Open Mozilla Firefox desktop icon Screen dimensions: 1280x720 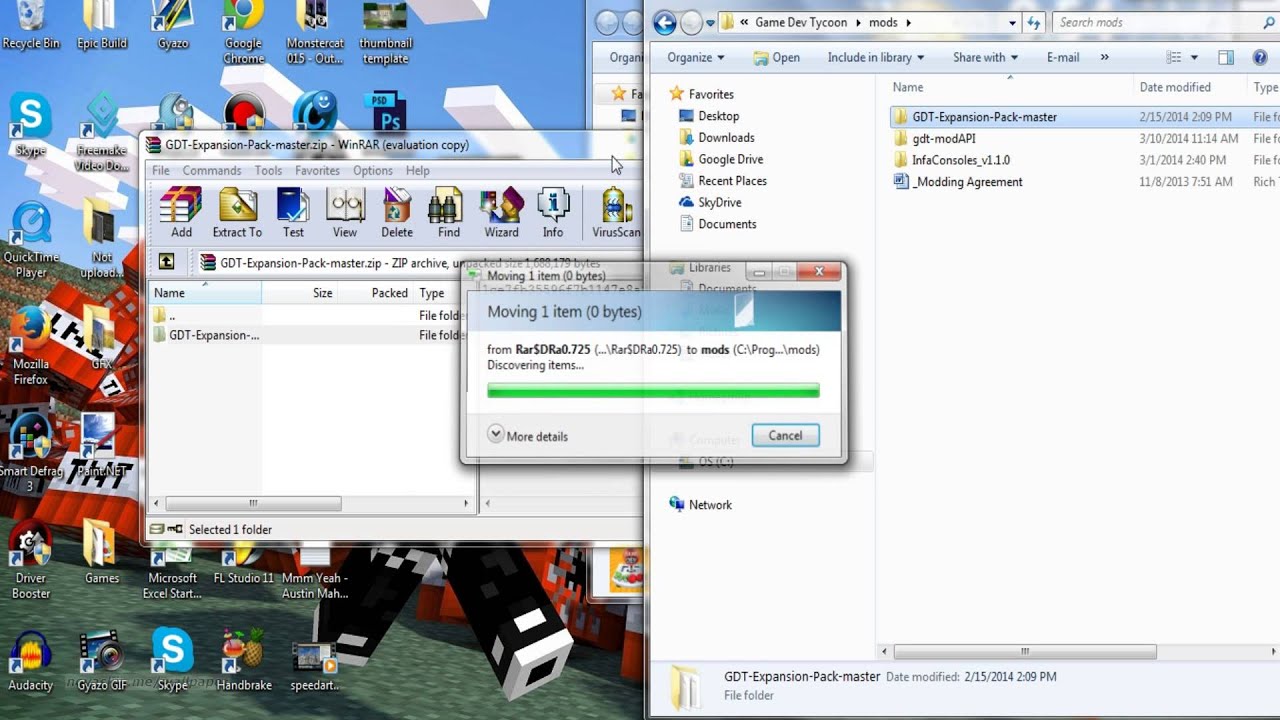click(31, 346)
